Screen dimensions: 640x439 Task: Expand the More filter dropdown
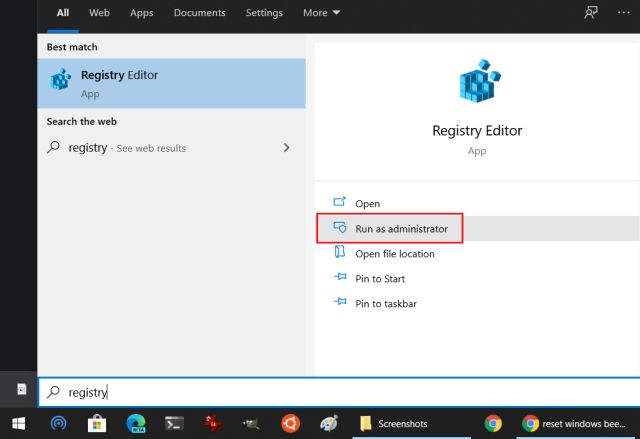coord(321,13)
